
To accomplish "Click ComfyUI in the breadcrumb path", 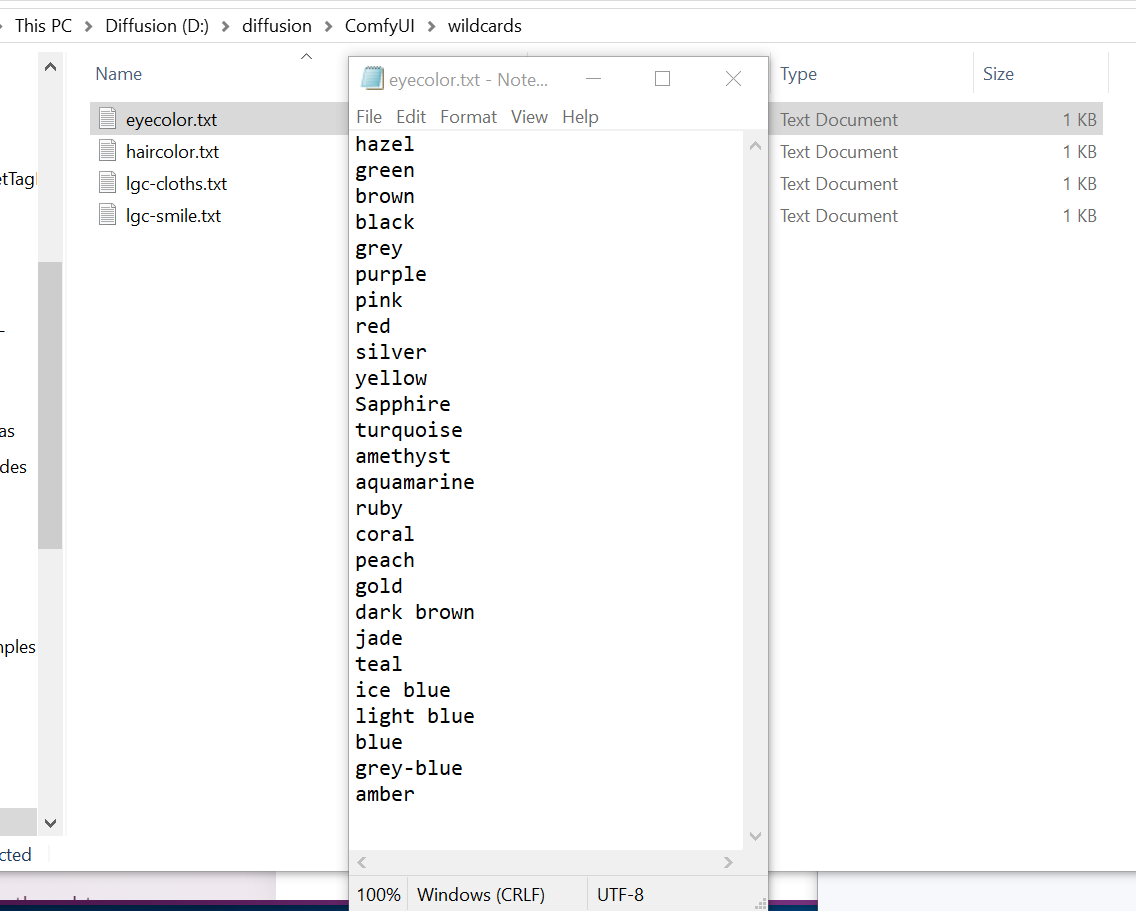I will (380, 26).
